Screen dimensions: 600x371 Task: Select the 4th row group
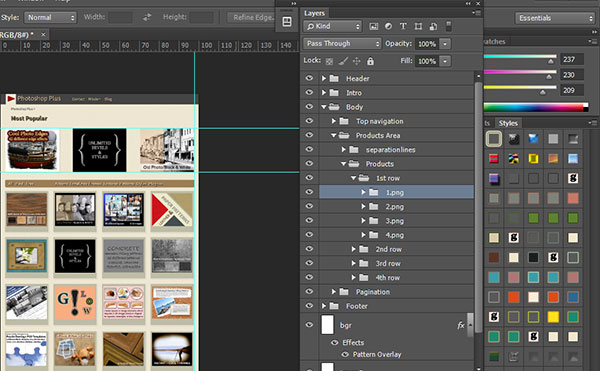pos(396,278)
